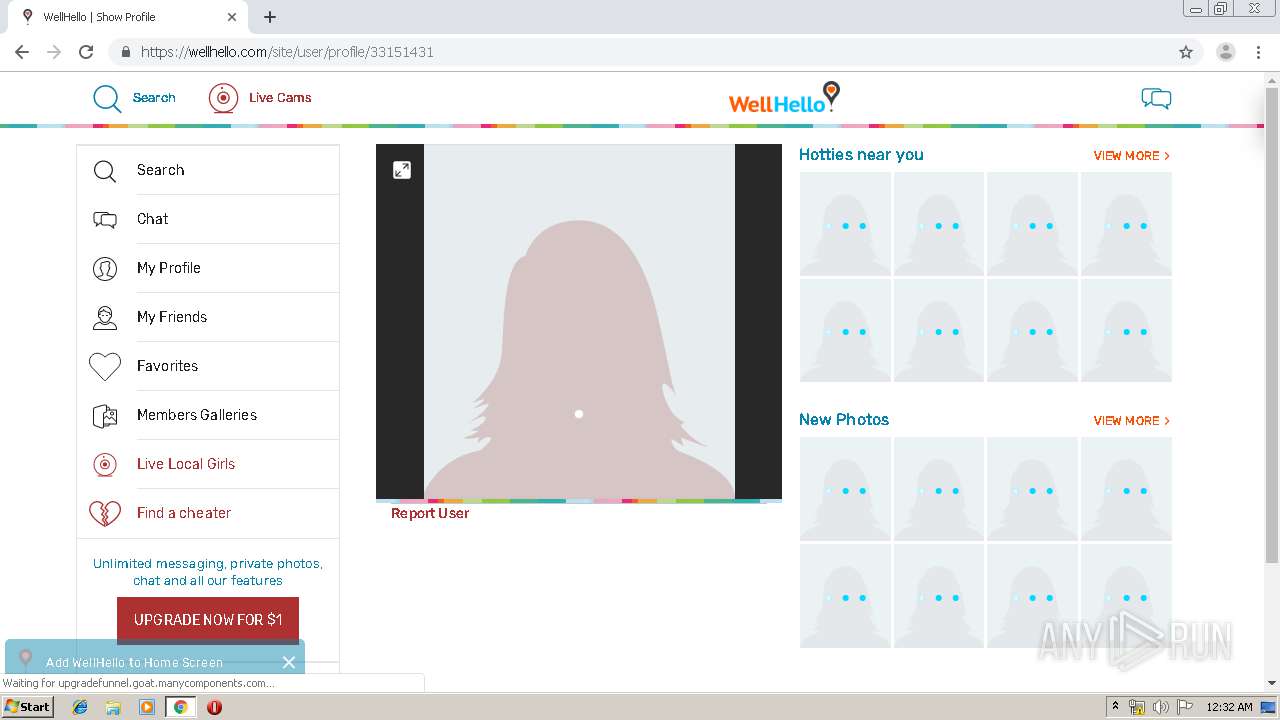Open last top-row thumbnail under Hotties near you
The width and height of the screenshot is (1280, 720).
pyautogui.click(x=1126, y=224)
